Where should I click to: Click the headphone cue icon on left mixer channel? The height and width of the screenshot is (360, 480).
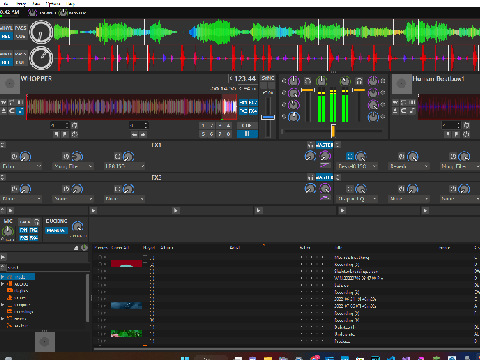point(308,81)
